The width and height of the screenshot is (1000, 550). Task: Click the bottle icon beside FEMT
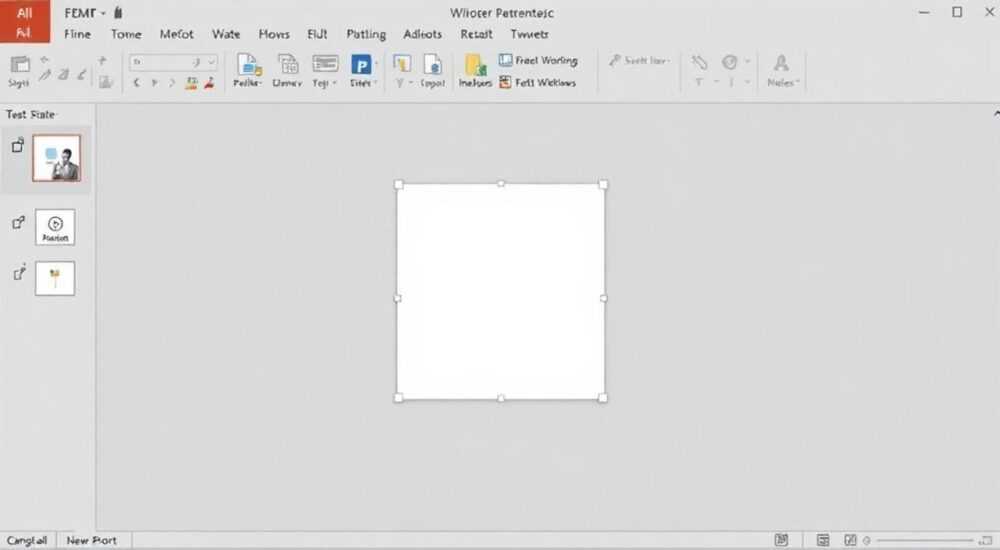[118, 12]
